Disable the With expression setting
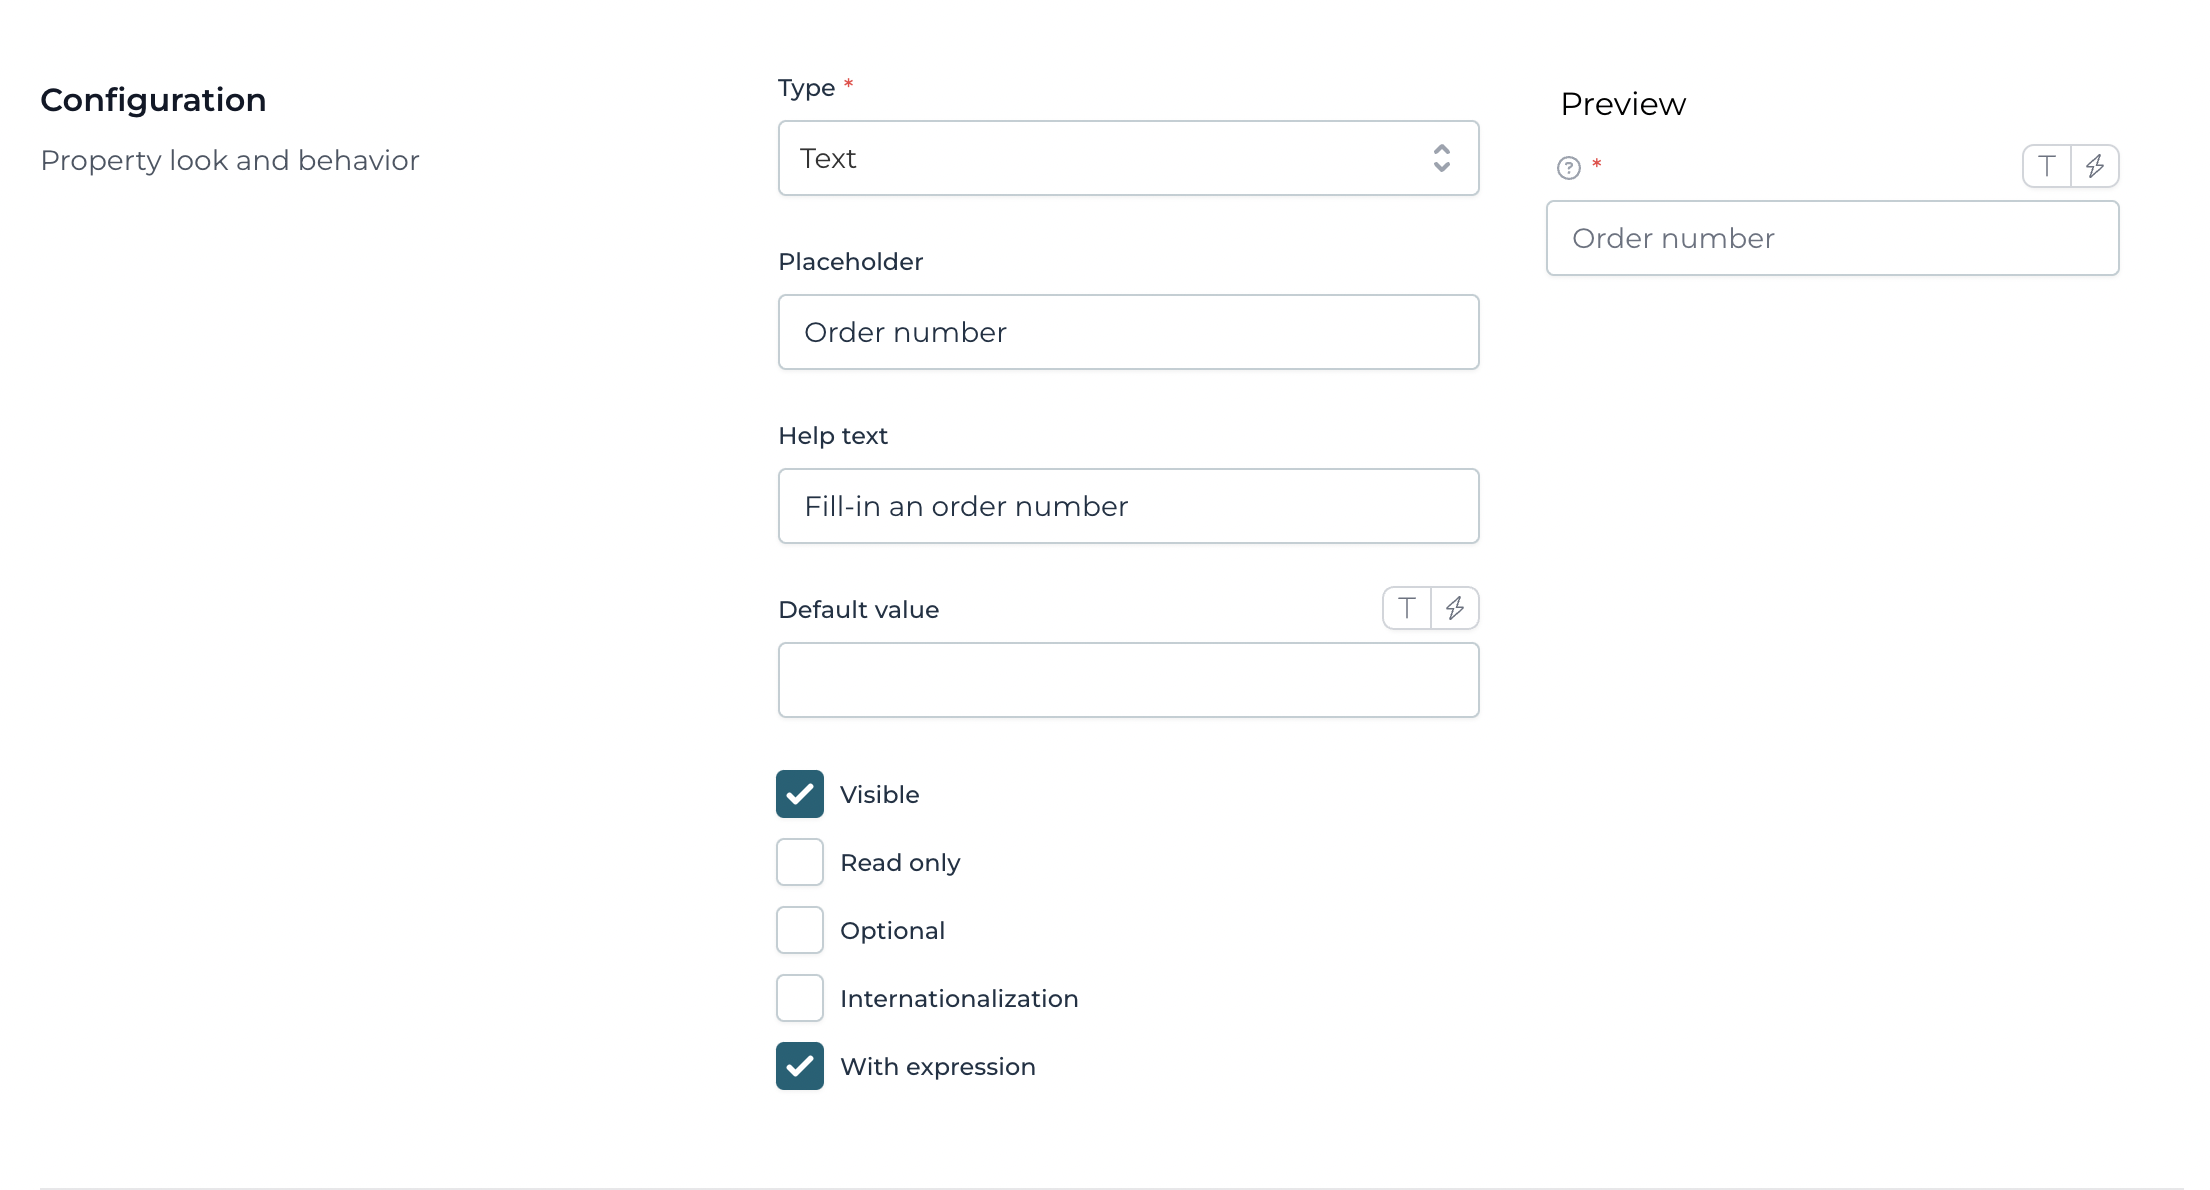2210x1190 pixels. click(799, 1066)
